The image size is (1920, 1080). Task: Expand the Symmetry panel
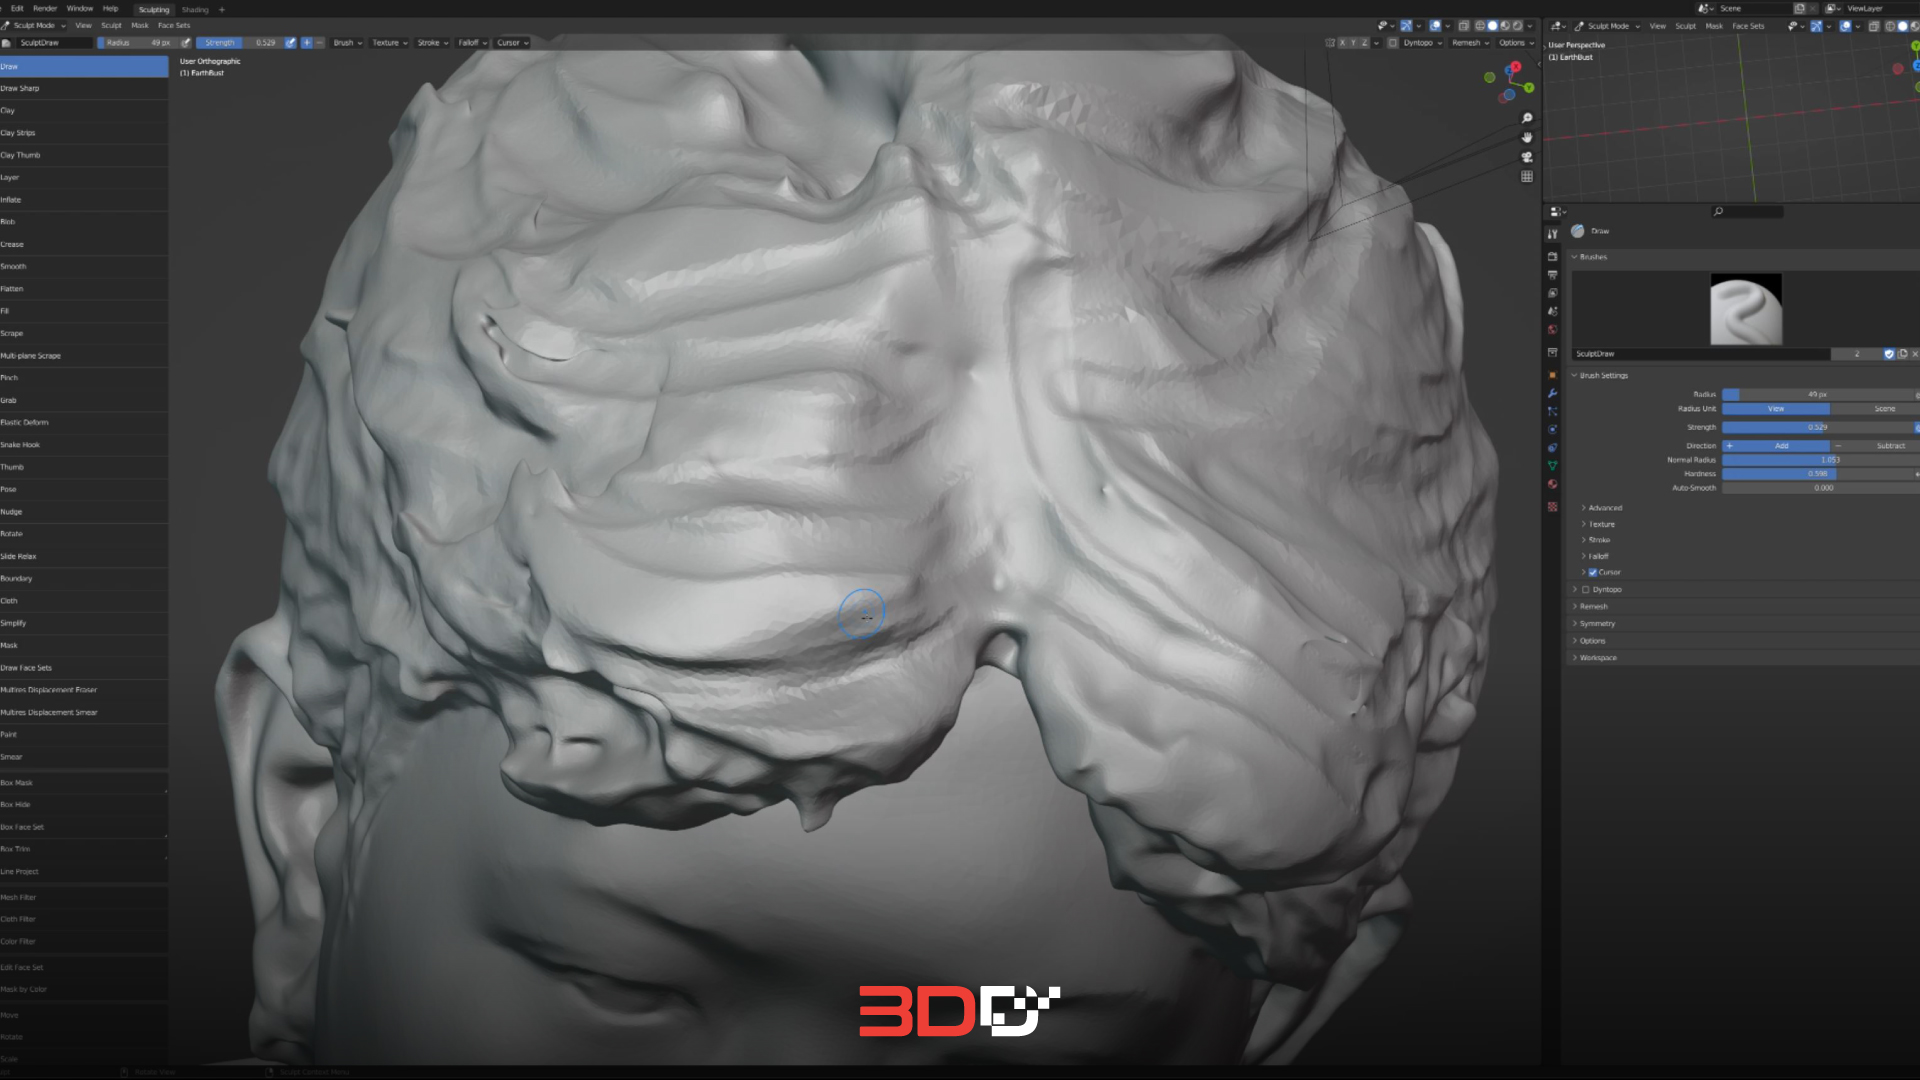pos(1596,624)
